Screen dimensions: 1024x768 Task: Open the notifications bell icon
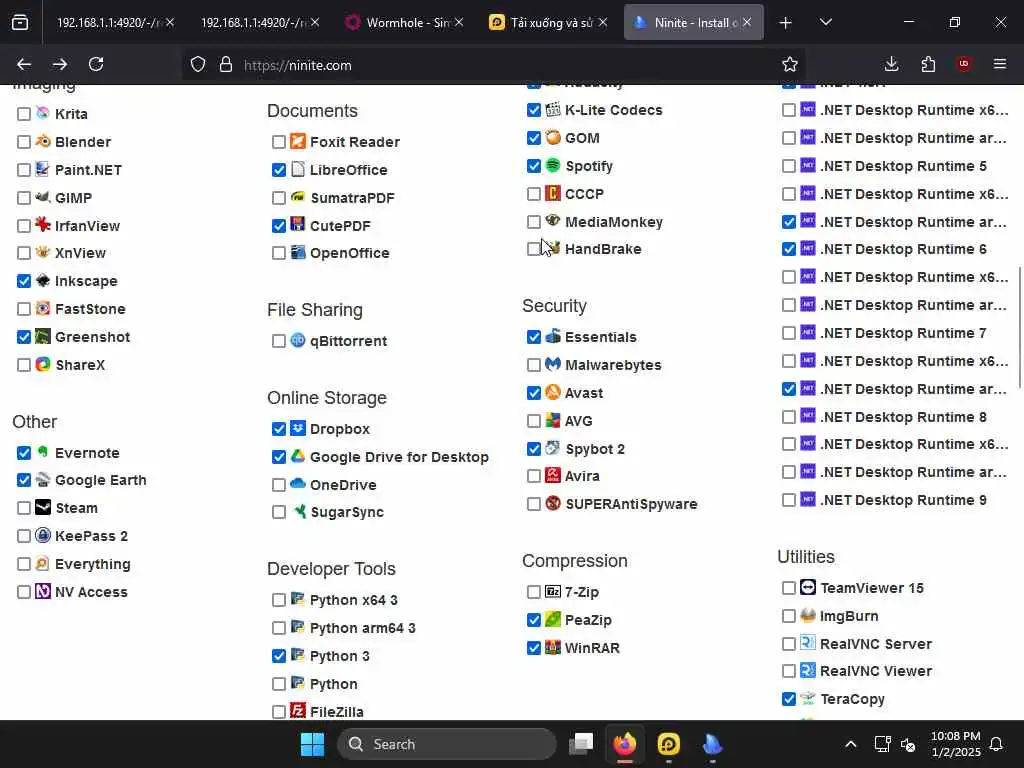[x=997, y=744]
